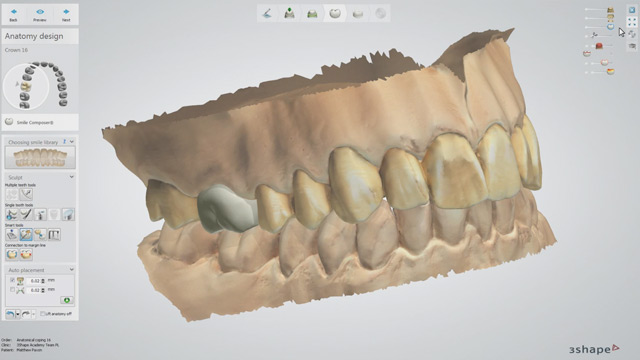The height and width of the screenshot is (360, 640).
Task: Toggle the first auto placement checkbox
Action: [12, 280]
